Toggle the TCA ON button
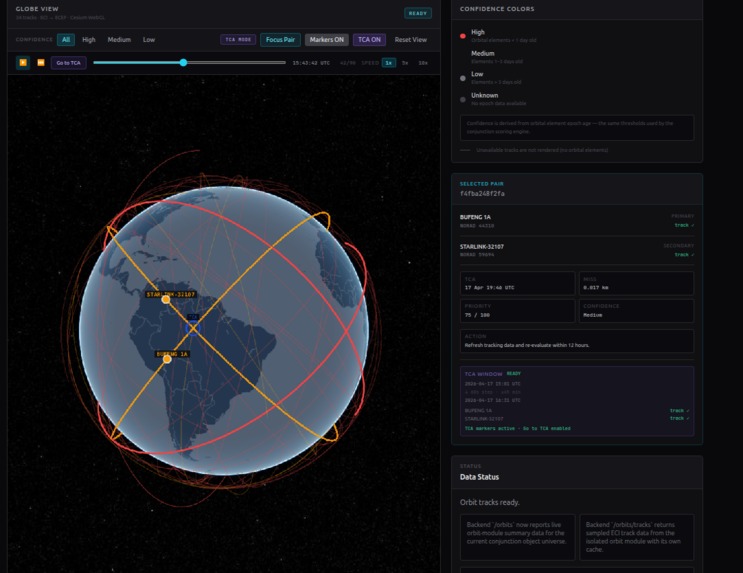743x573 pixels. (x=369, y=40)
